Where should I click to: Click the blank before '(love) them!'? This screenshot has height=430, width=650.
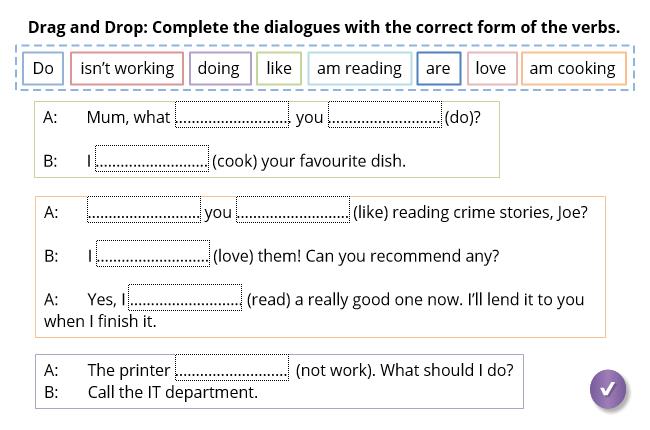click(153, 253)
